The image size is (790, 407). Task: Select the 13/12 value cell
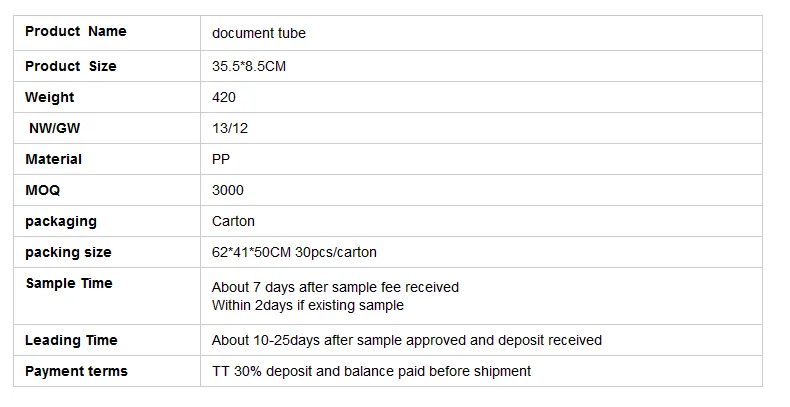point(226,128)
